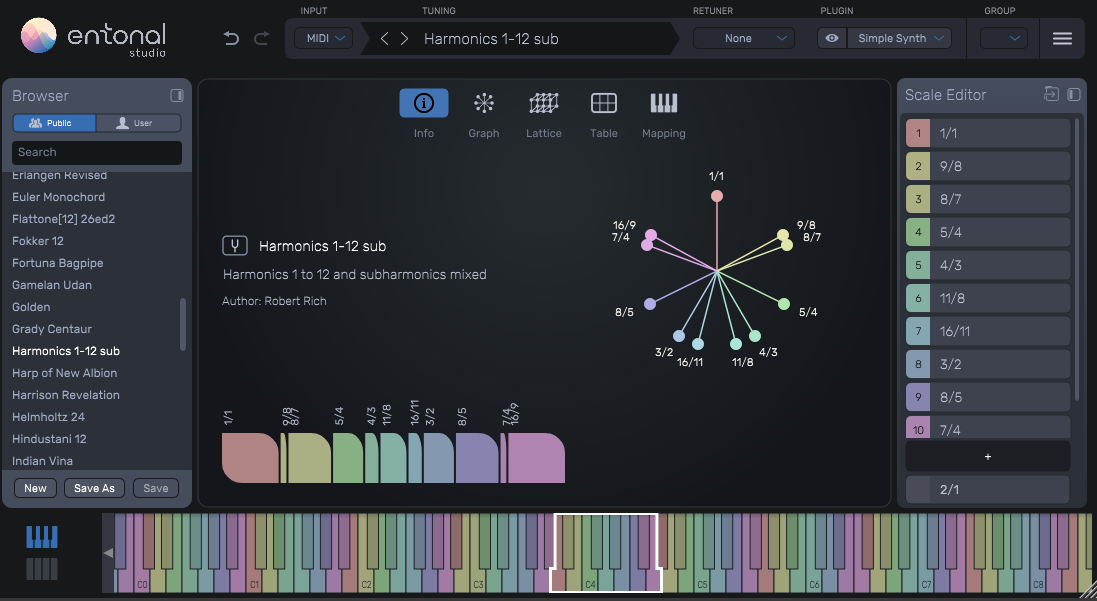Switch browser to Public tunings
The height and width of the screenshot is (601, 1097).
(x=54, y=123)
